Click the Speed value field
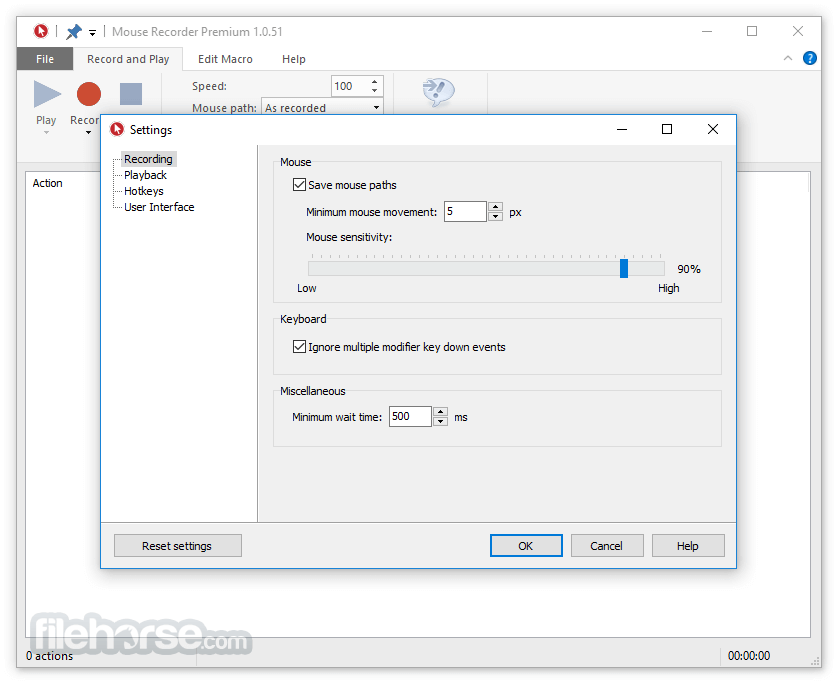 350,86
